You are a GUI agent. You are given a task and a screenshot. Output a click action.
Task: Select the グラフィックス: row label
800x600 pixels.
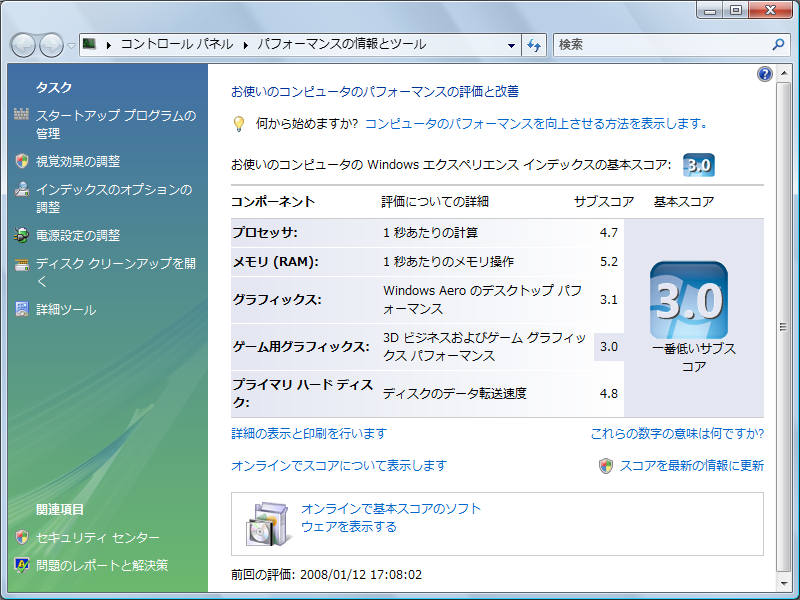click(x=277, y=299)
